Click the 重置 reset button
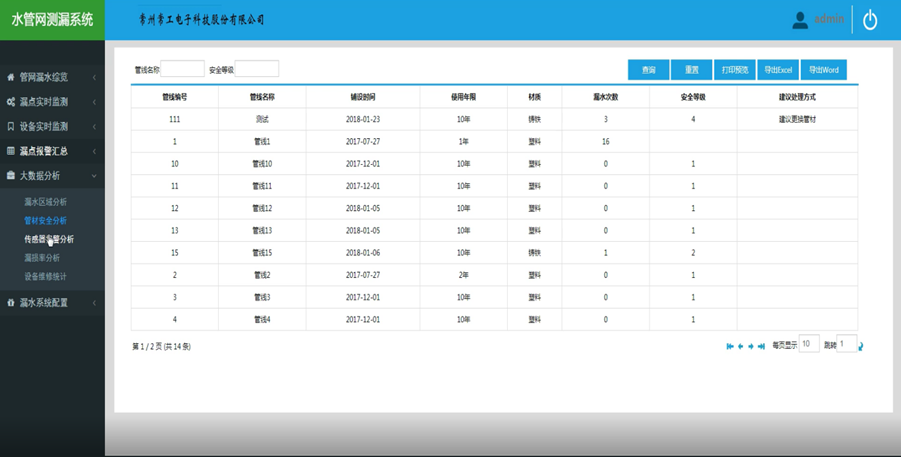901x457 pixels. [x=692, y=70]
